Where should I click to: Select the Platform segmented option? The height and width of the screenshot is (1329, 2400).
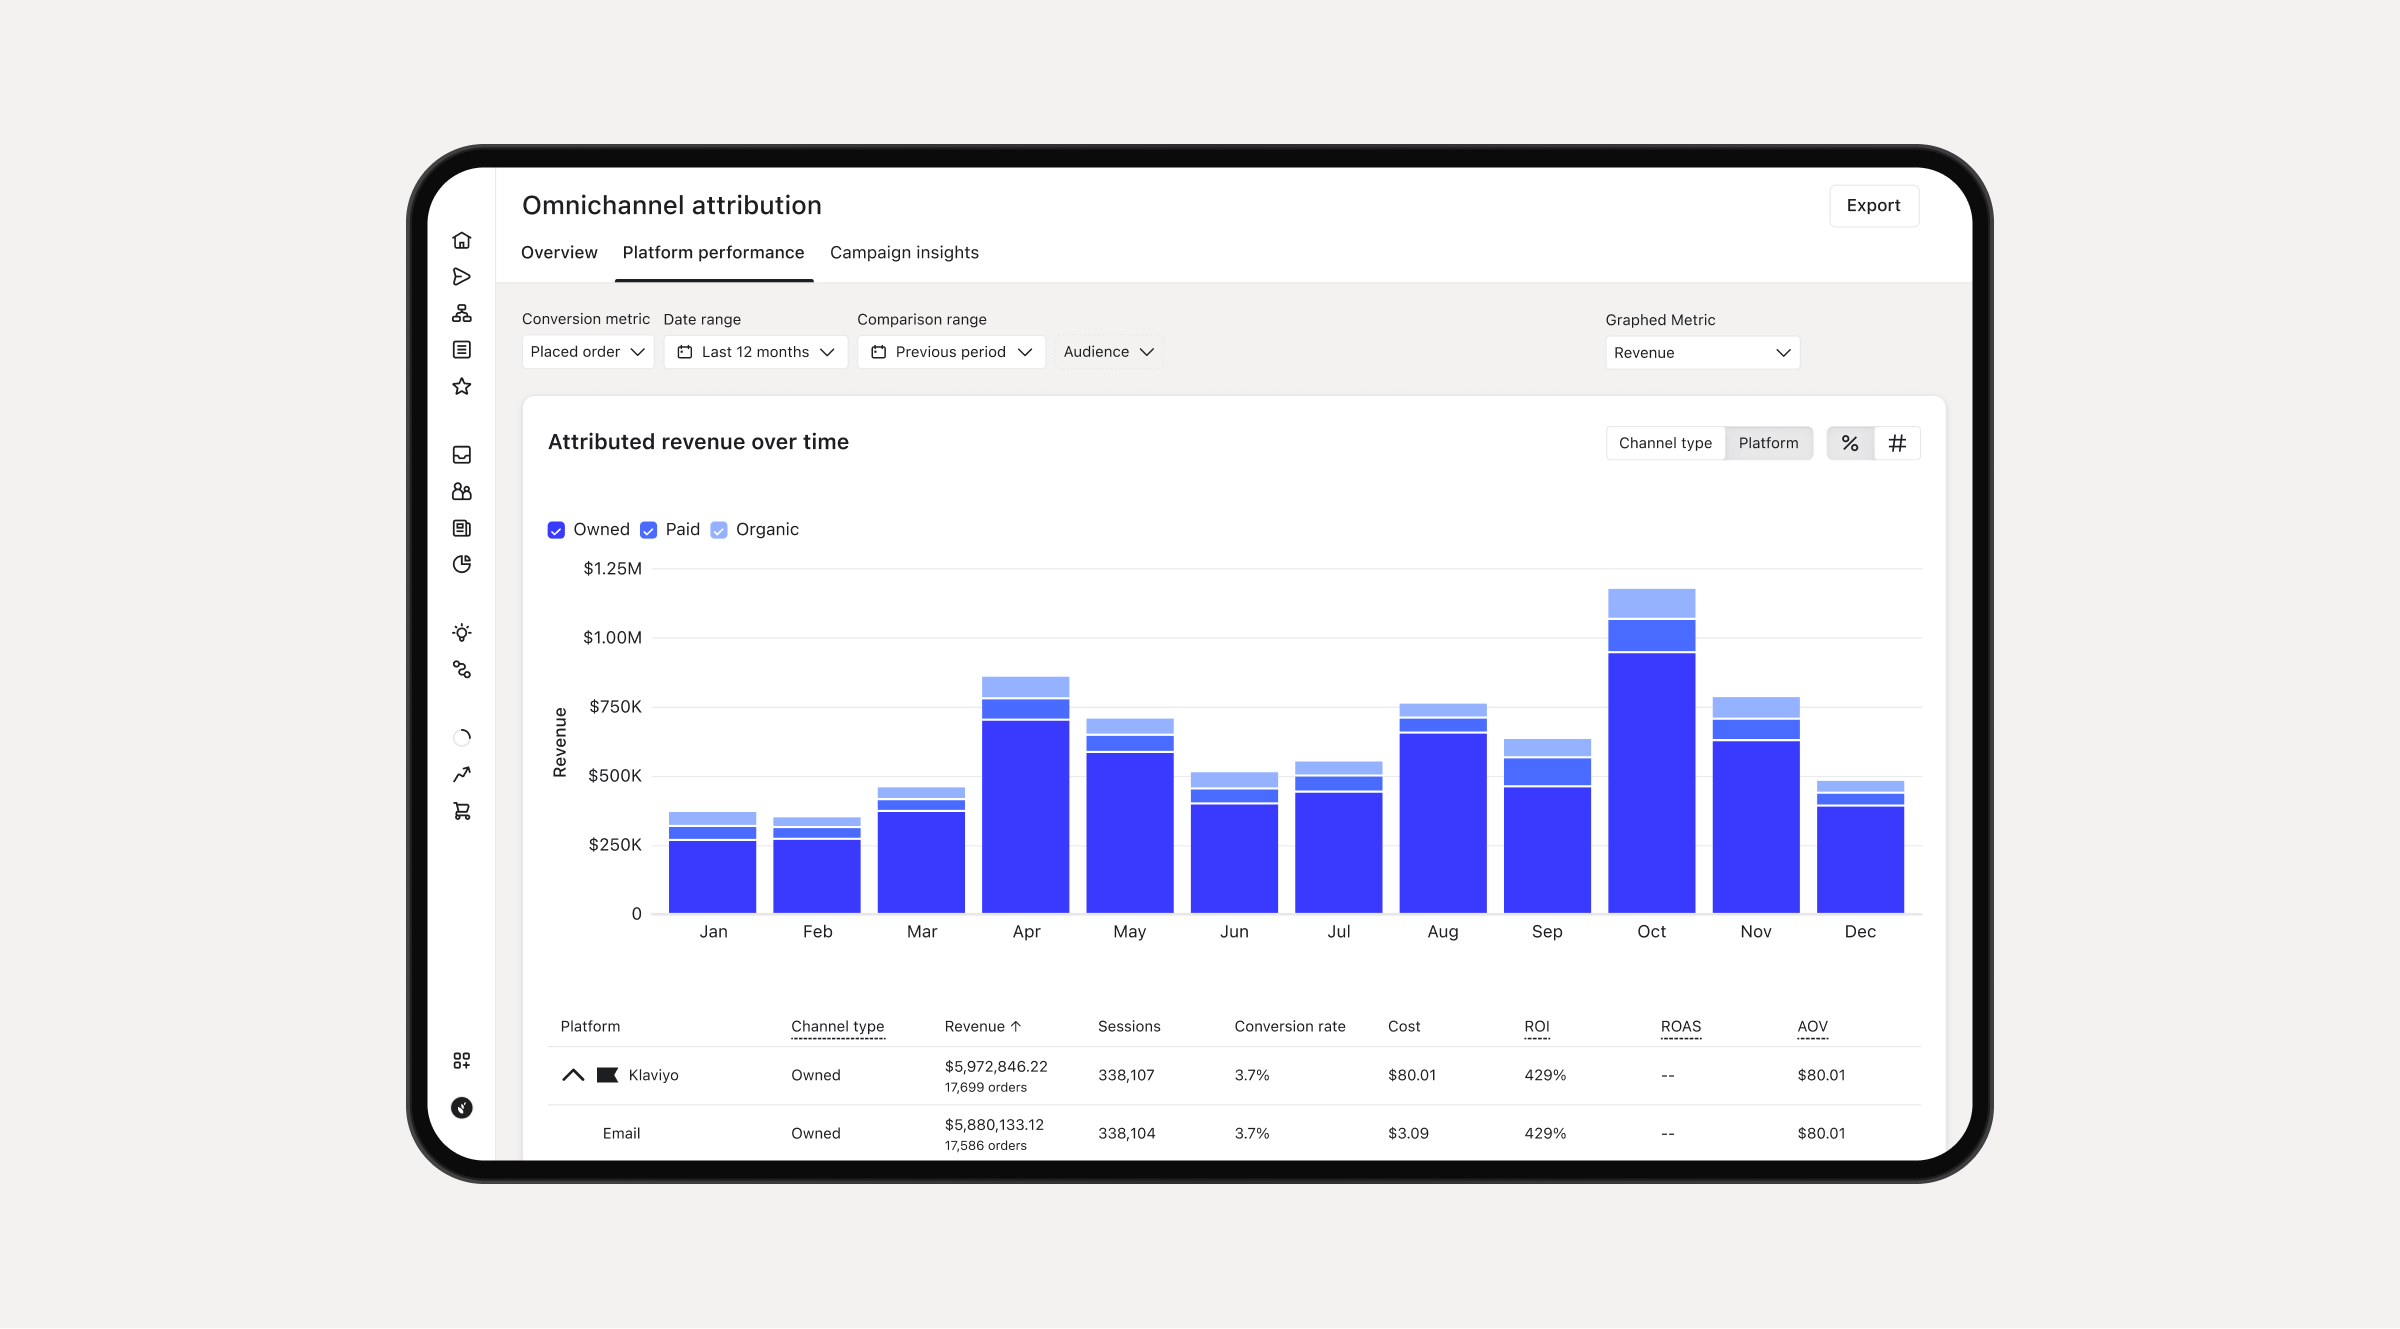1768,443
